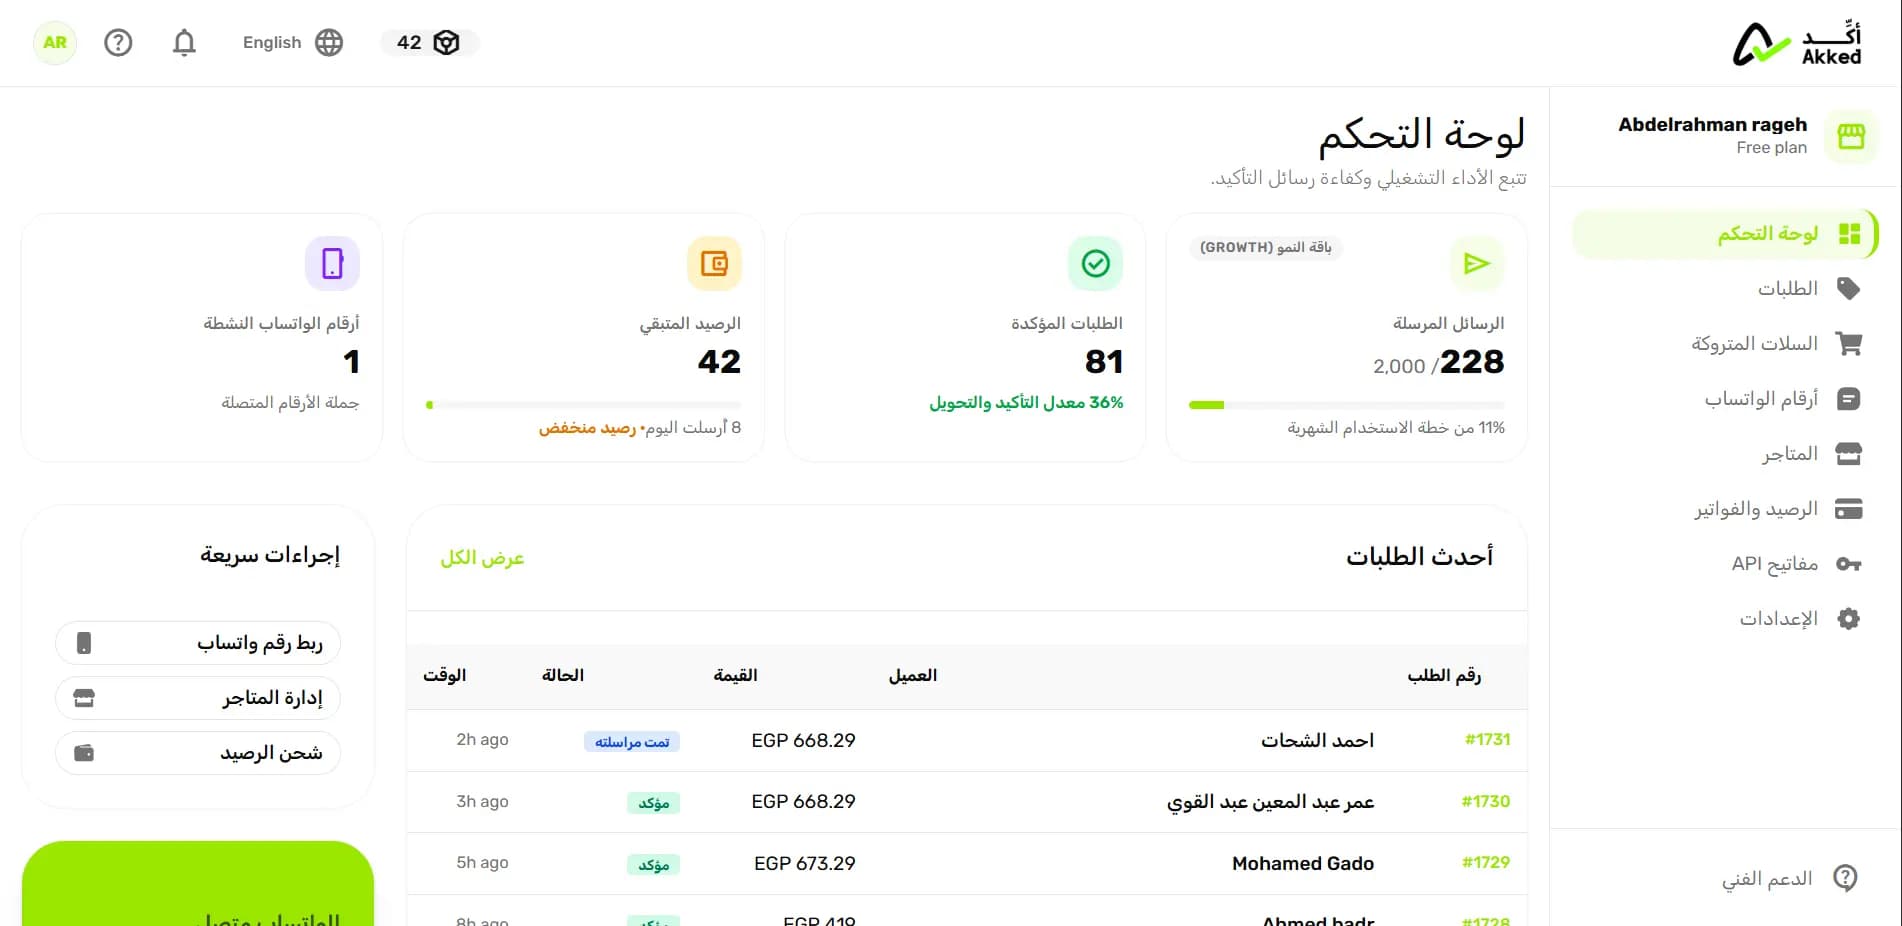
Task: Click the store icon in إدارة المتاجر button
Action: (84, 698)
